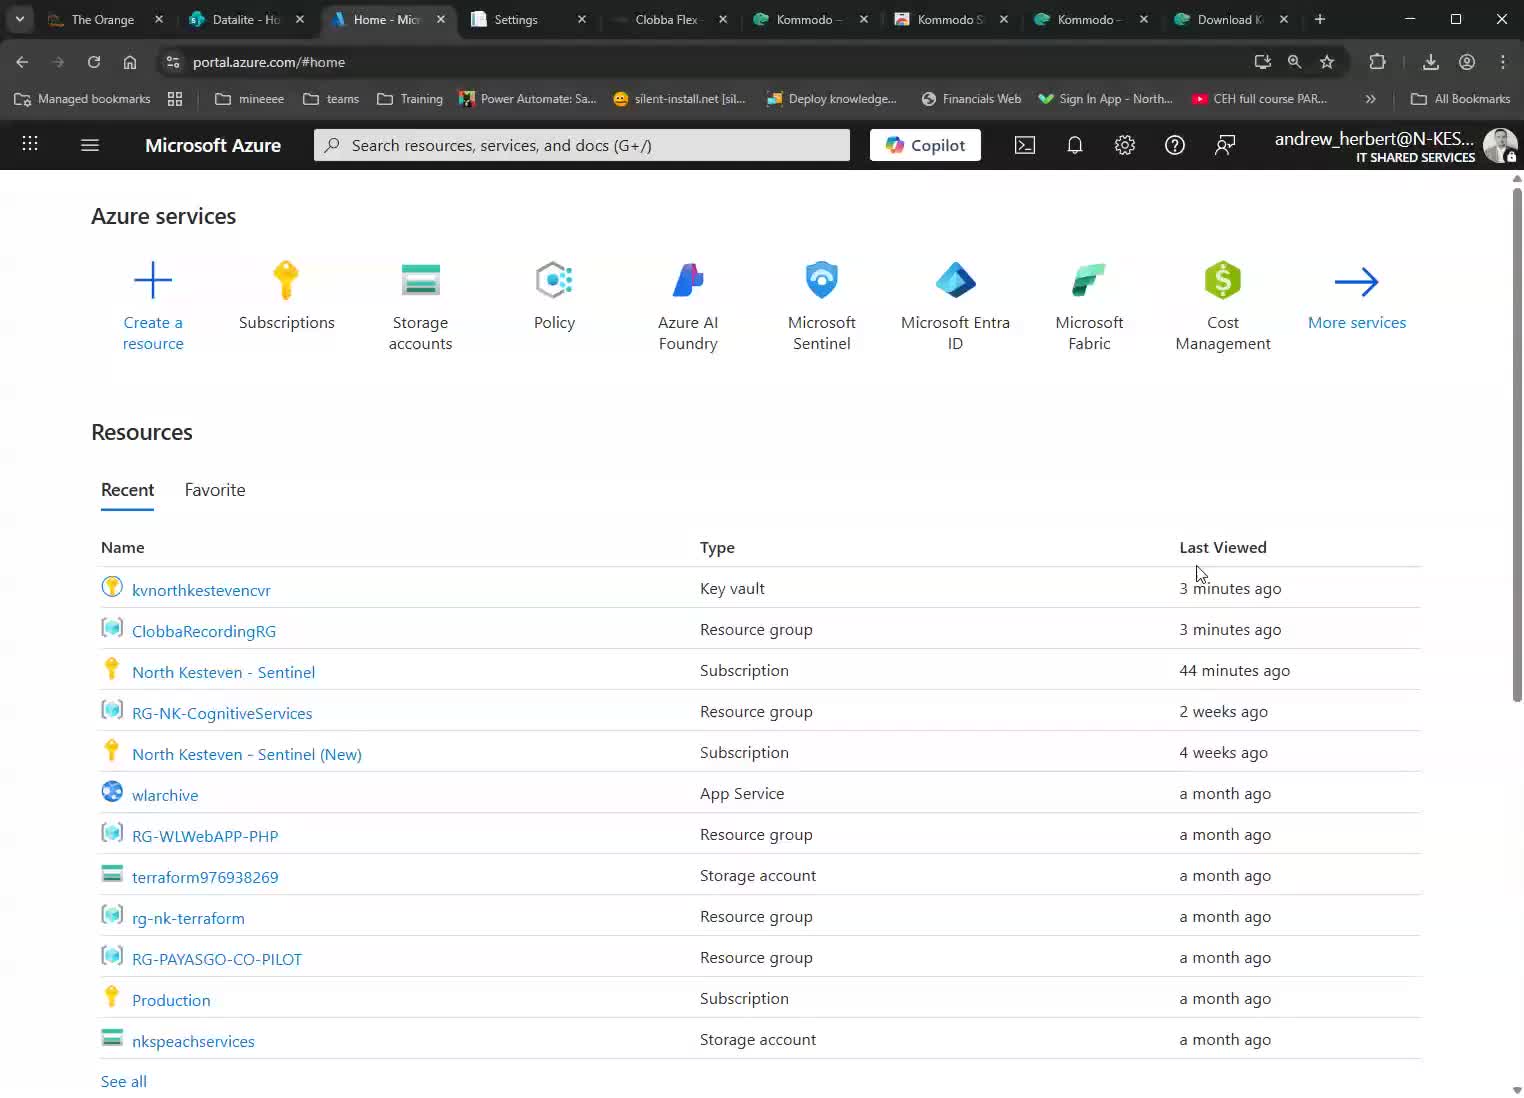Open Microsoft Sentinel shield icon

click(x=822, y=280)
